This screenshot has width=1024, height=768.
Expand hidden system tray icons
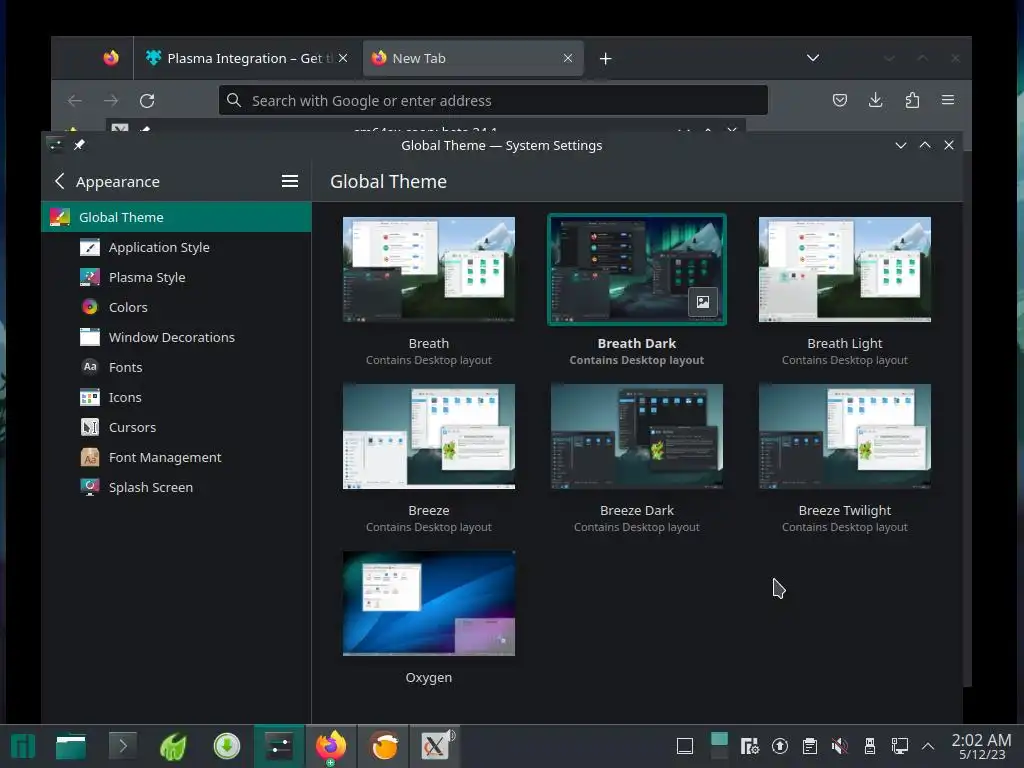coord(928,746)
